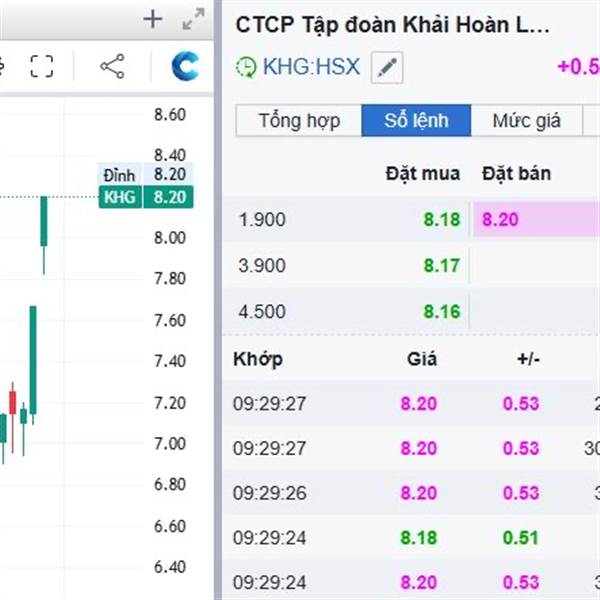Select the 8.18 bid price
Image resolution: width=600 pixels, height=600 pixels.
(441, 219)
